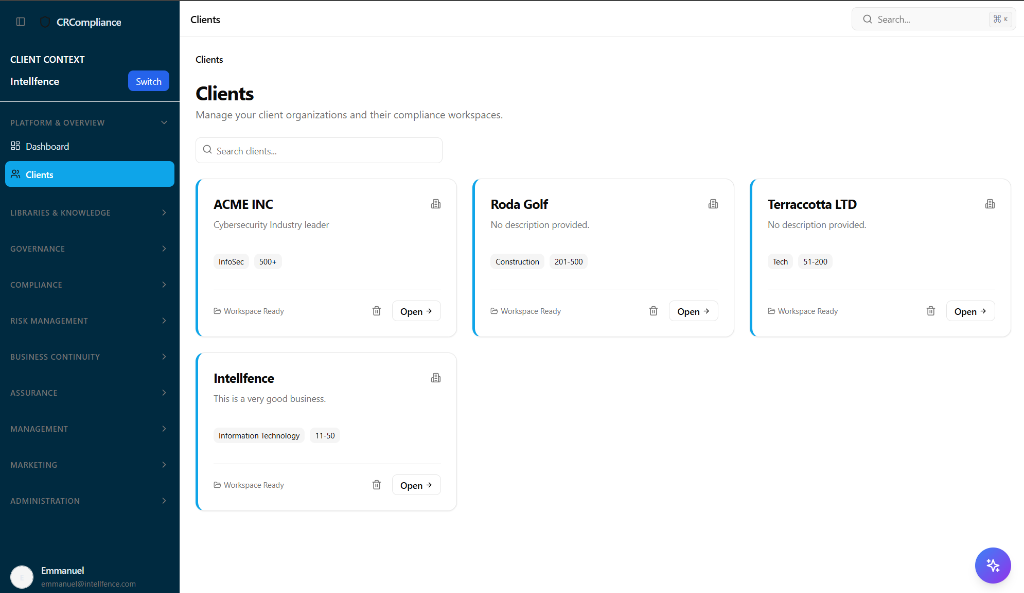Expand the Governance sidebar section
This screenshot has width=1024, height=593.
[x=89, y=249]
